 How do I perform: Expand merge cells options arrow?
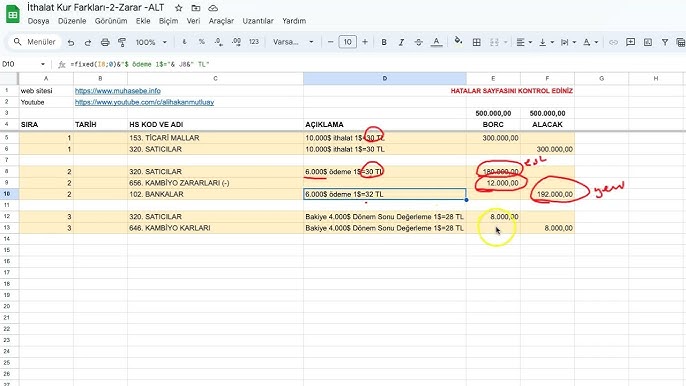coord(505,42)
